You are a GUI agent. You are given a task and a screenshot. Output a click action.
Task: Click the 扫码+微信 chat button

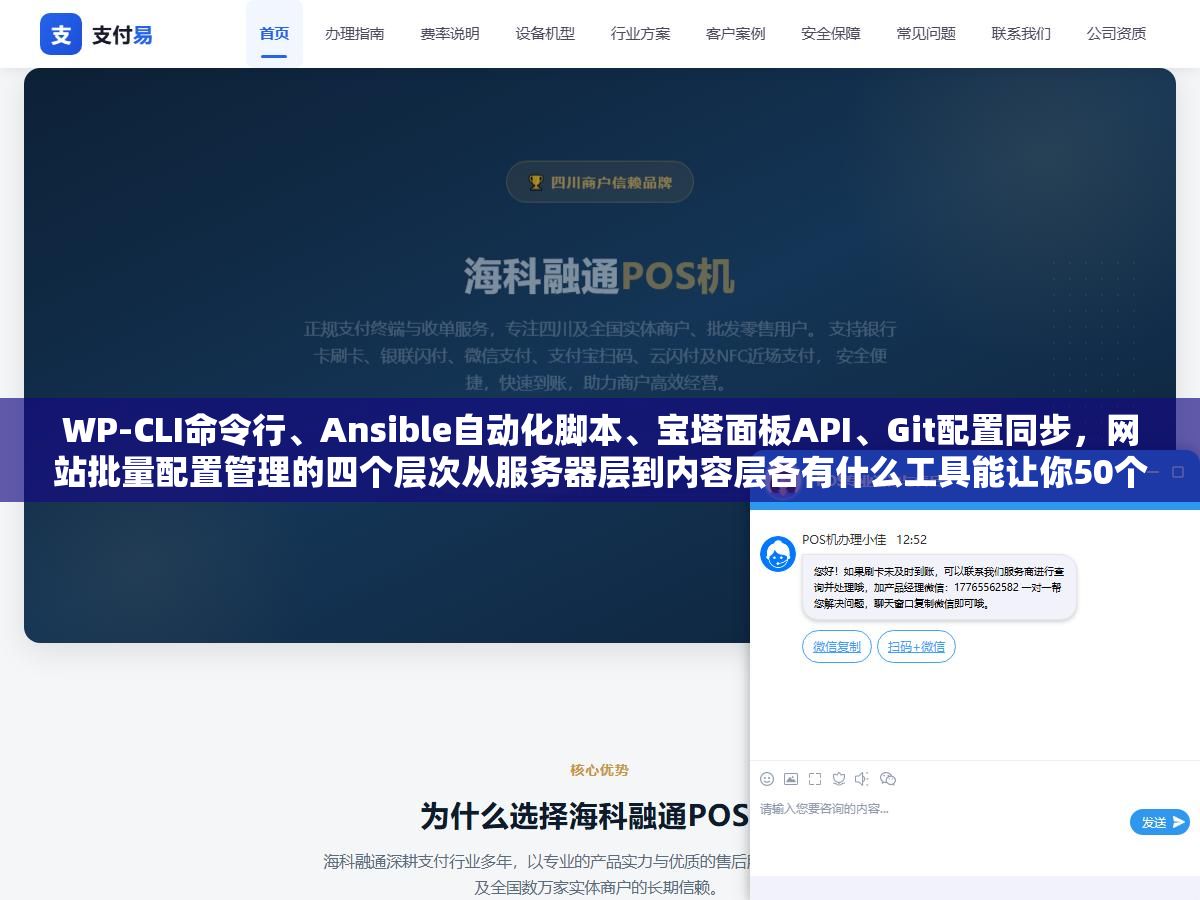point(917,646)
